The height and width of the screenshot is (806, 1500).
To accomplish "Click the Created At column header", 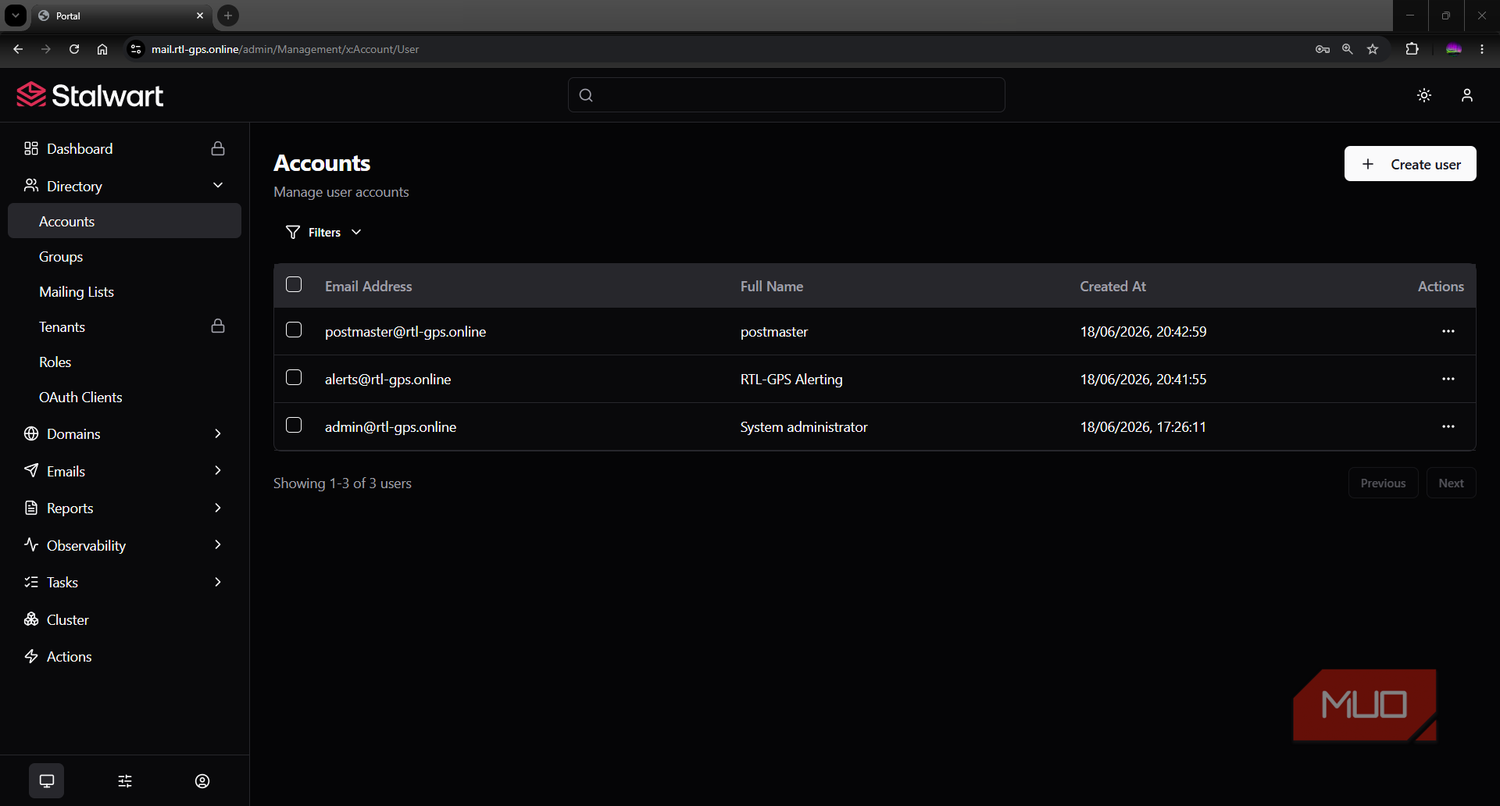I will click(1113, 286).
